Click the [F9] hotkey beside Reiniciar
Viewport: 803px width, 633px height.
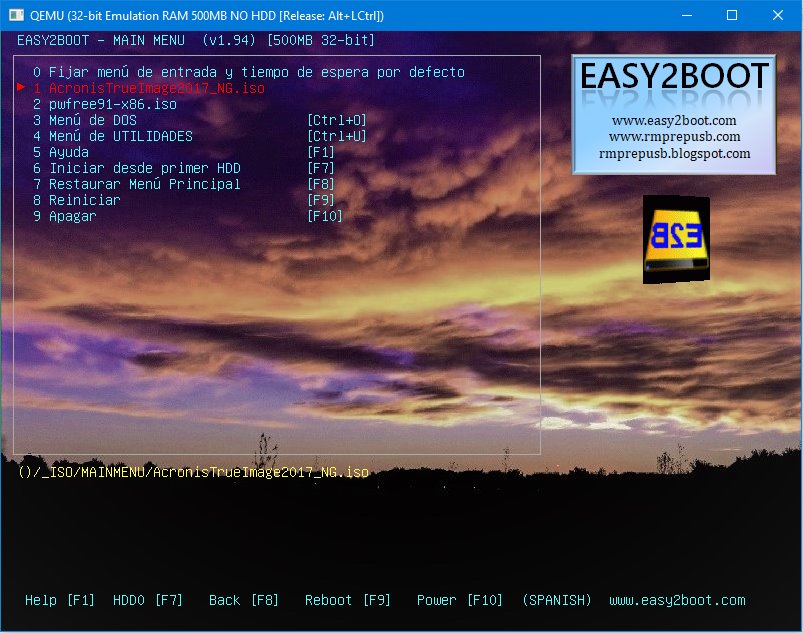pyautogui.click(x=321, y=200)
